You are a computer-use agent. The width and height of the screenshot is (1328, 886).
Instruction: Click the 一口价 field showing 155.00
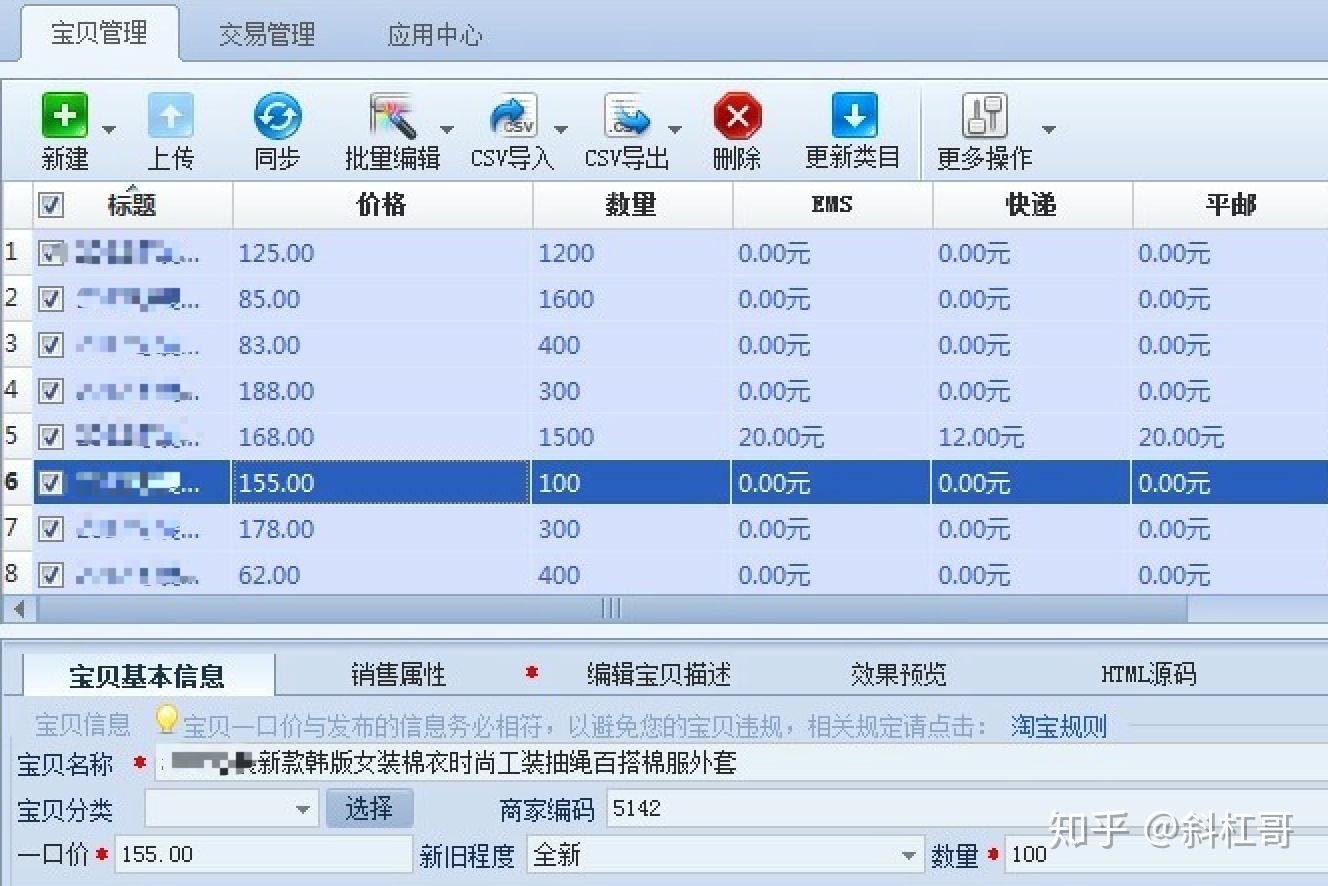click(264, 856)
